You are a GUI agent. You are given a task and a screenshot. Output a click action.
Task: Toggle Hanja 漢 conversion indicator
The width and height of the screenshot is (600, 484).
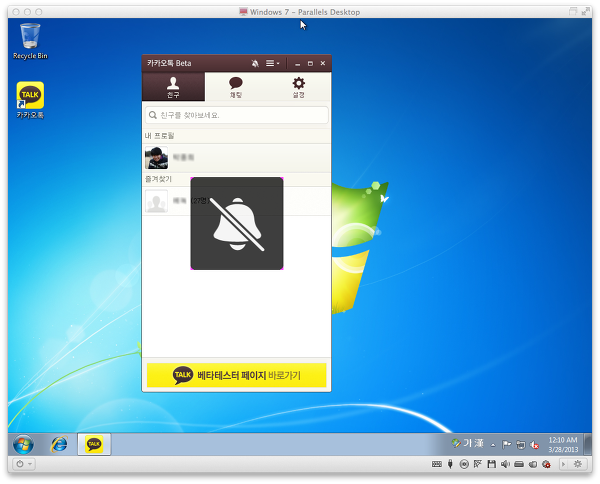479,443
